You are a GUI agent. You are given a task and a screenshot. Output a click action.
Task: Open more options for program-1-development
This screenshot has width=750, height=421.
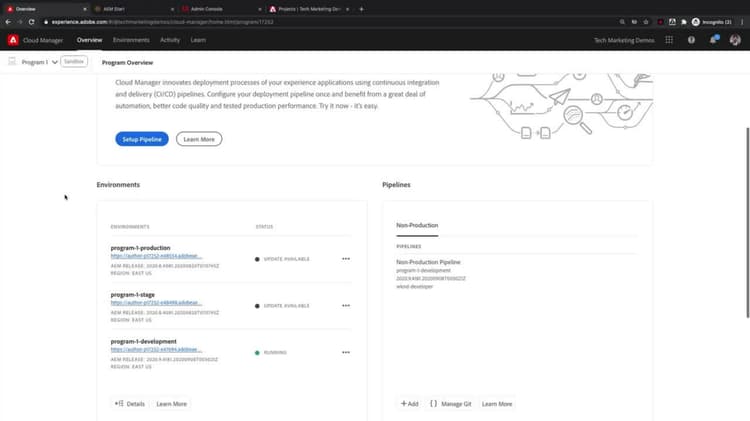coord(346,353)
